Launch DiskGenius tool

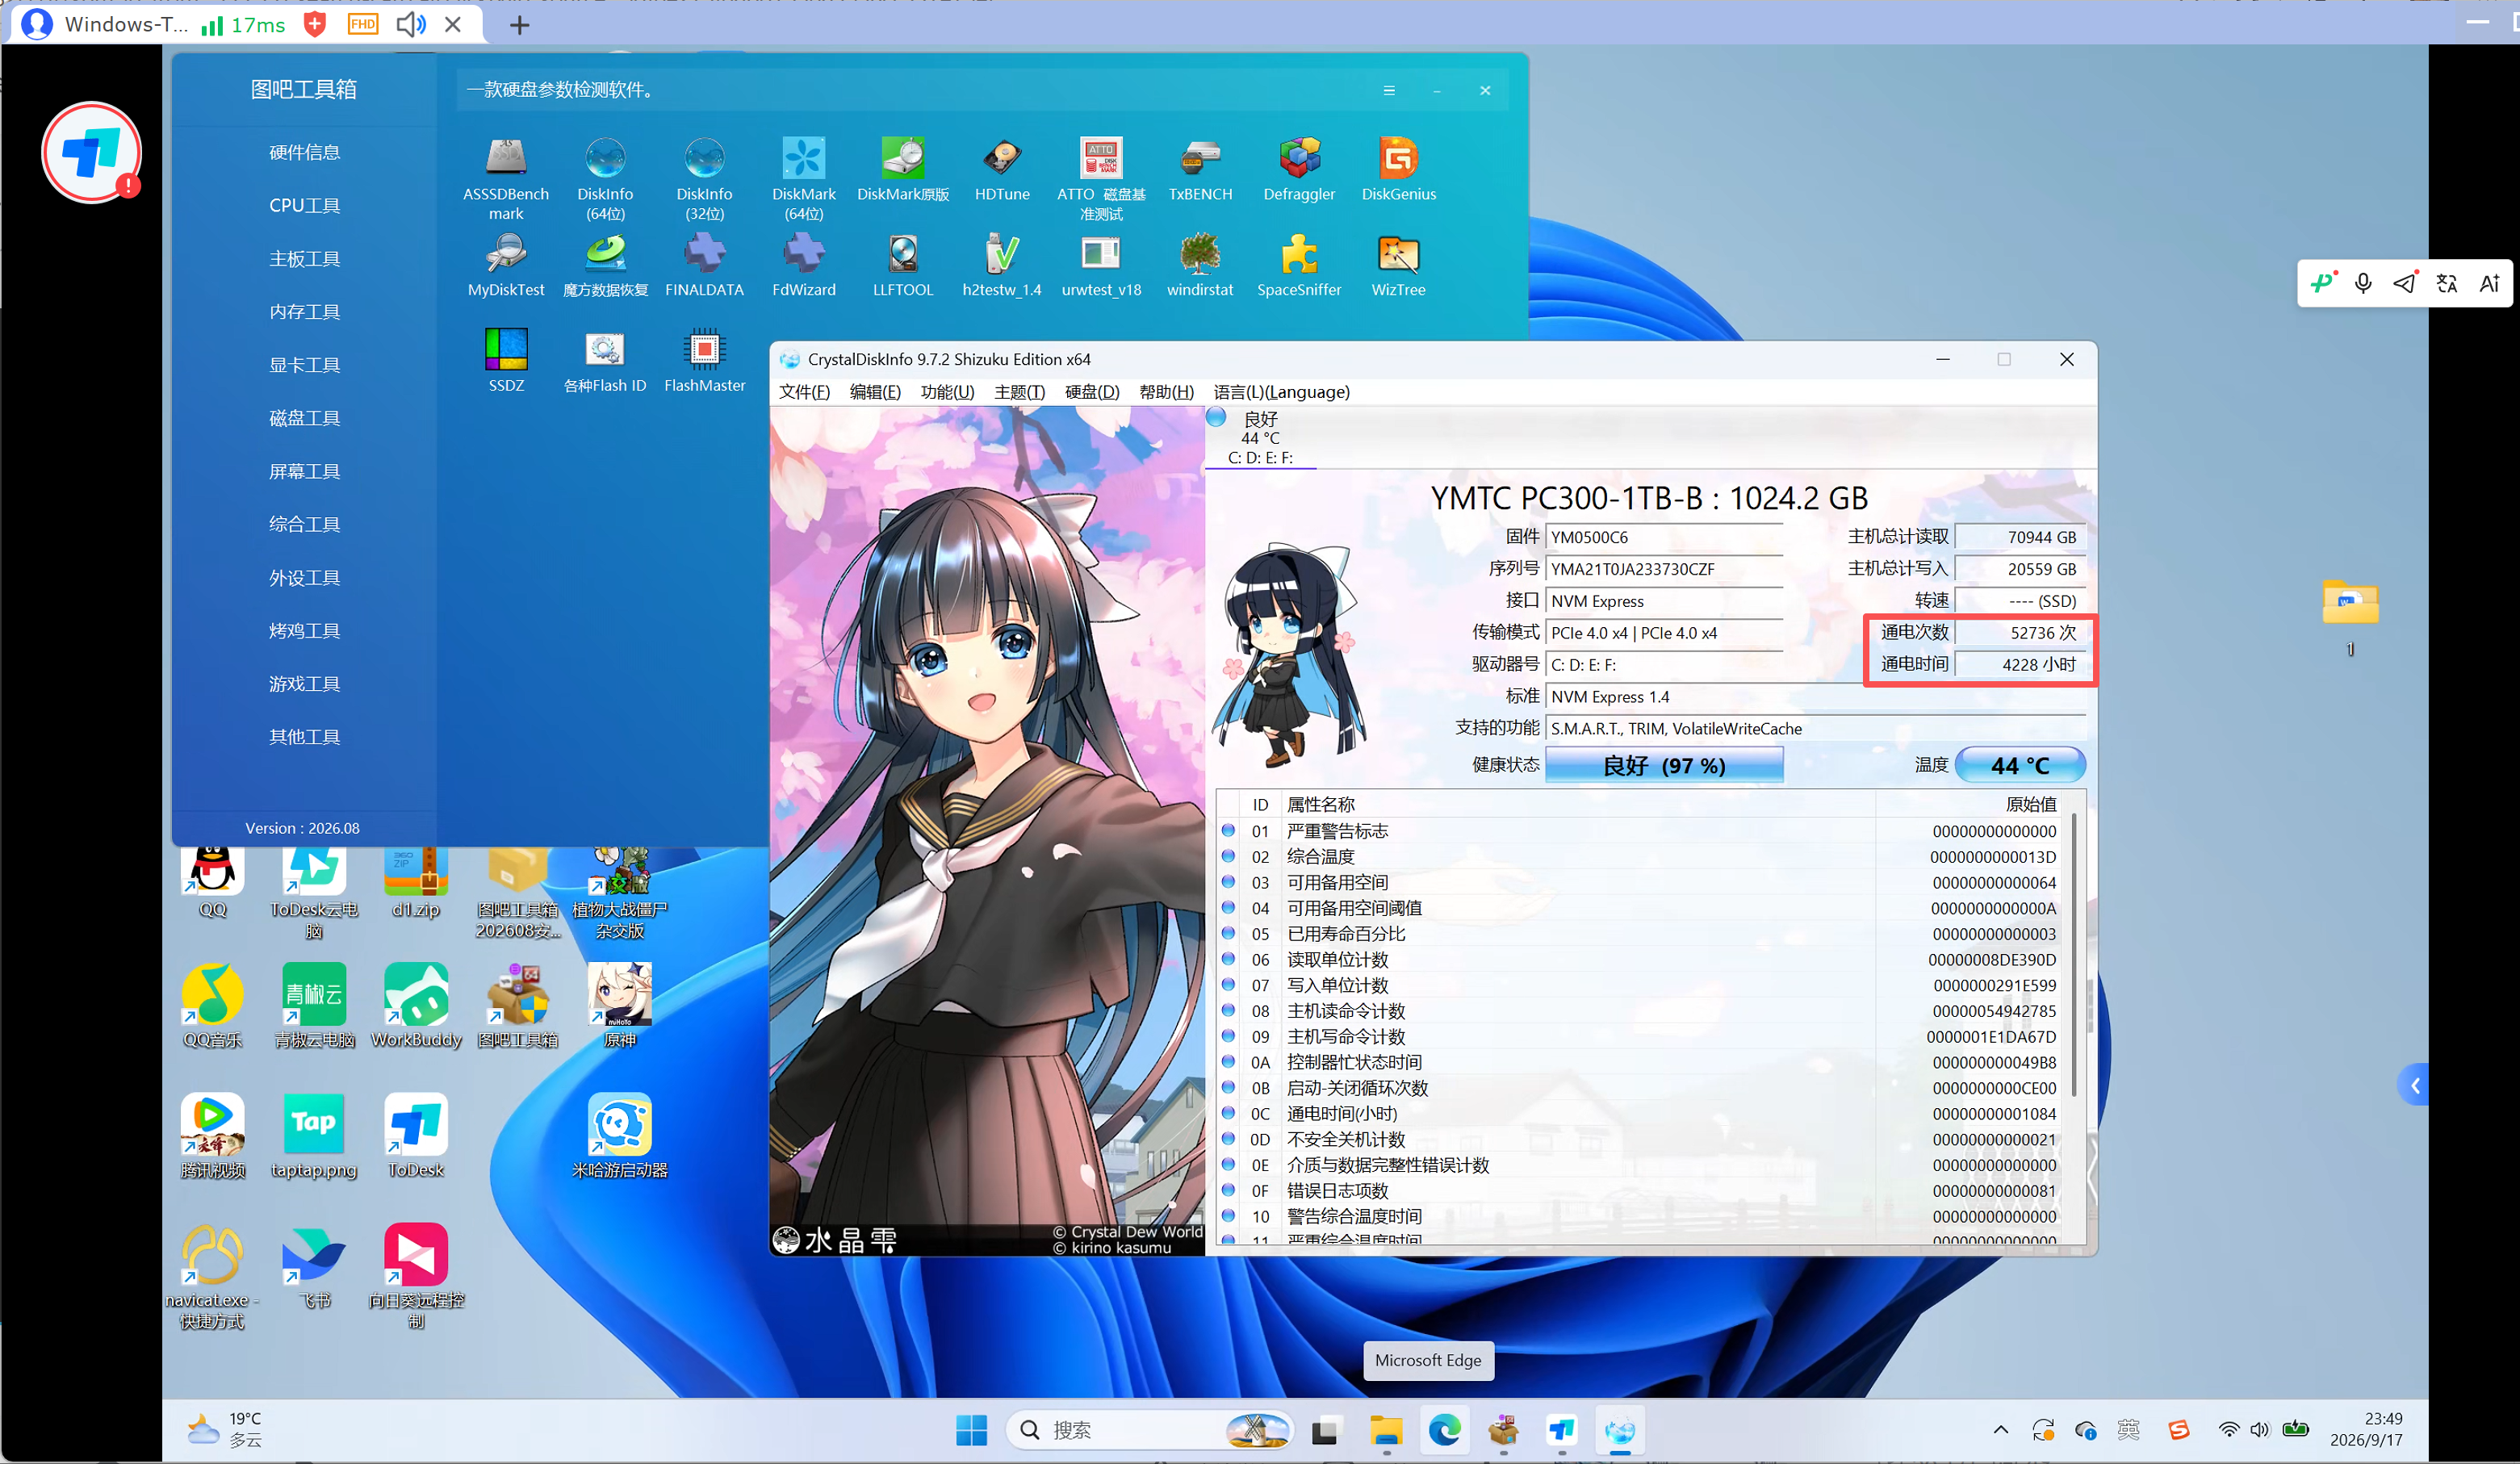(1398, 169)
